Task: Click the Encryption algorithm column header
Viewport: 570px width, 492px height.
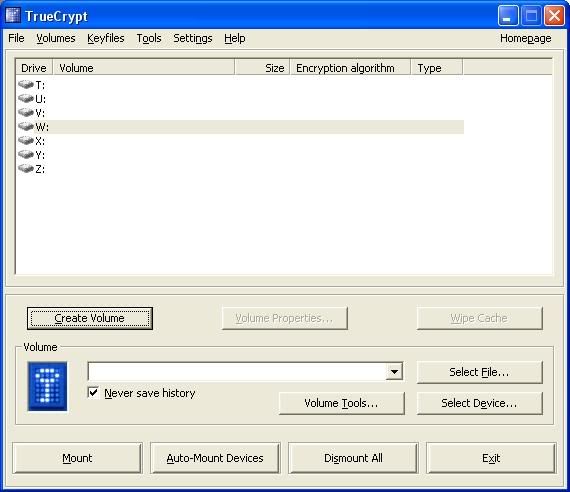Action: tap(350, 68)
